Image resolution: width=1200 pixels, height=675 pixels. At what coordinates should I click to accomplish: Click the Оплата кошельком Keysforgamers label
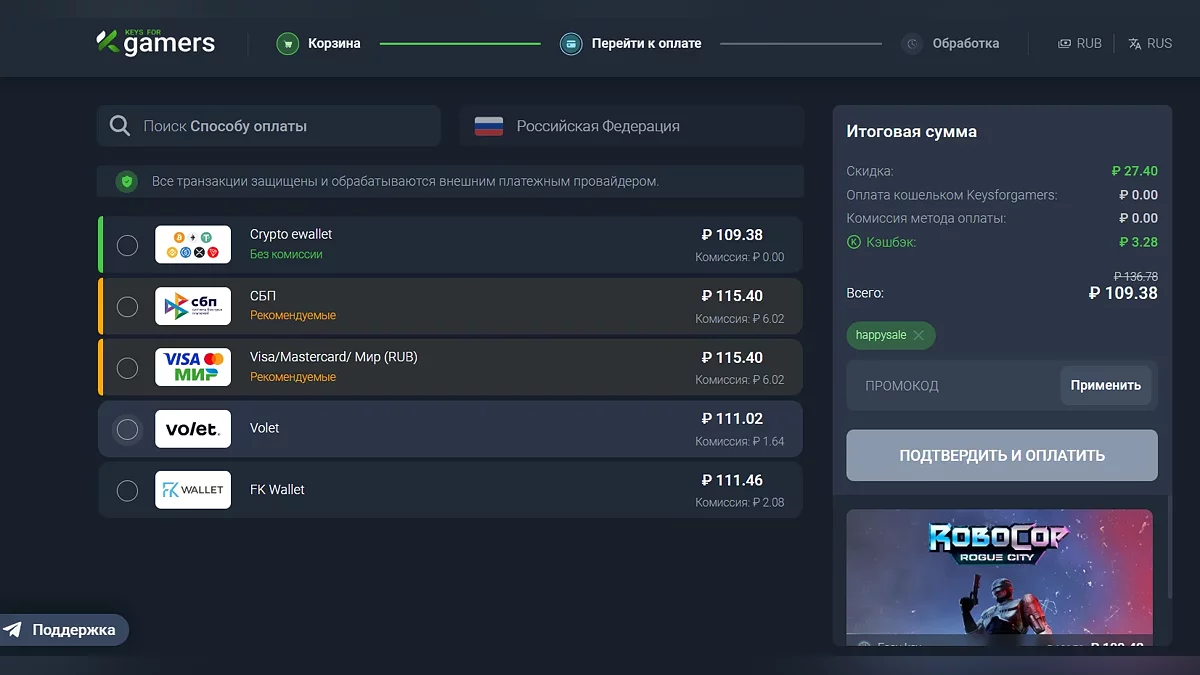coord(952,195)
